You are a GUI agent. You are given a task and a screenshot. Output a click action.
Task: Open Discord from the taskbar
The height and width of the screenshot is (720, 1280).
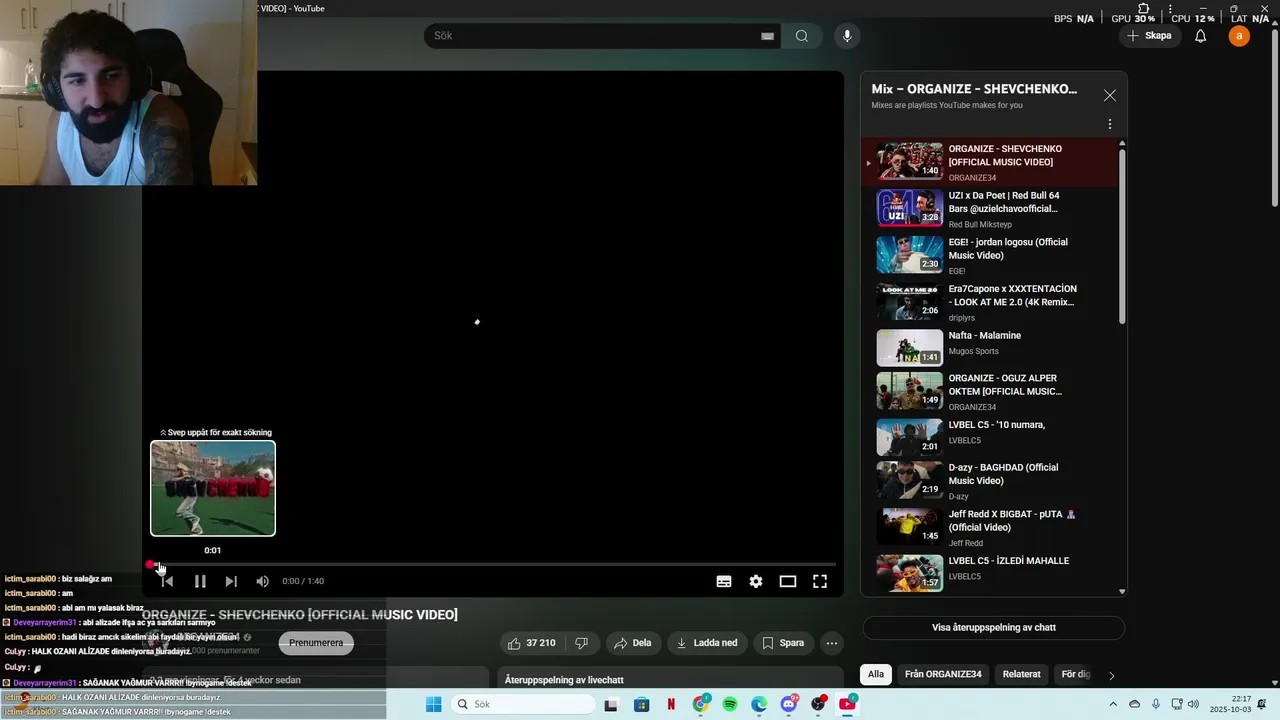pyautogui.click(x=789, y=704)
